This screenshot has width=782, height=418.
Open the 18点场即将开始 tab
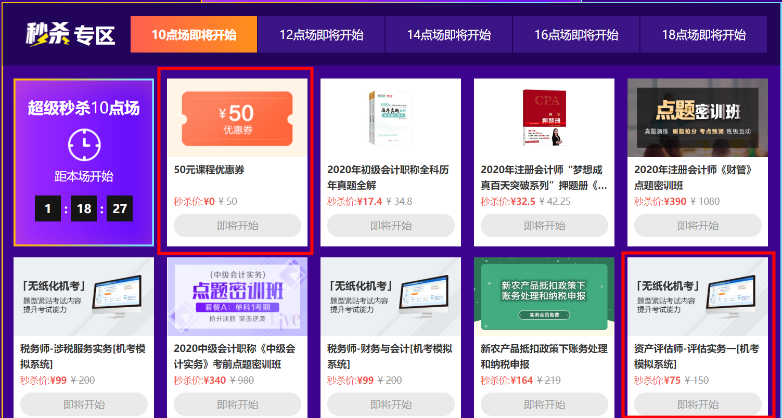click(x=704, y=34)
